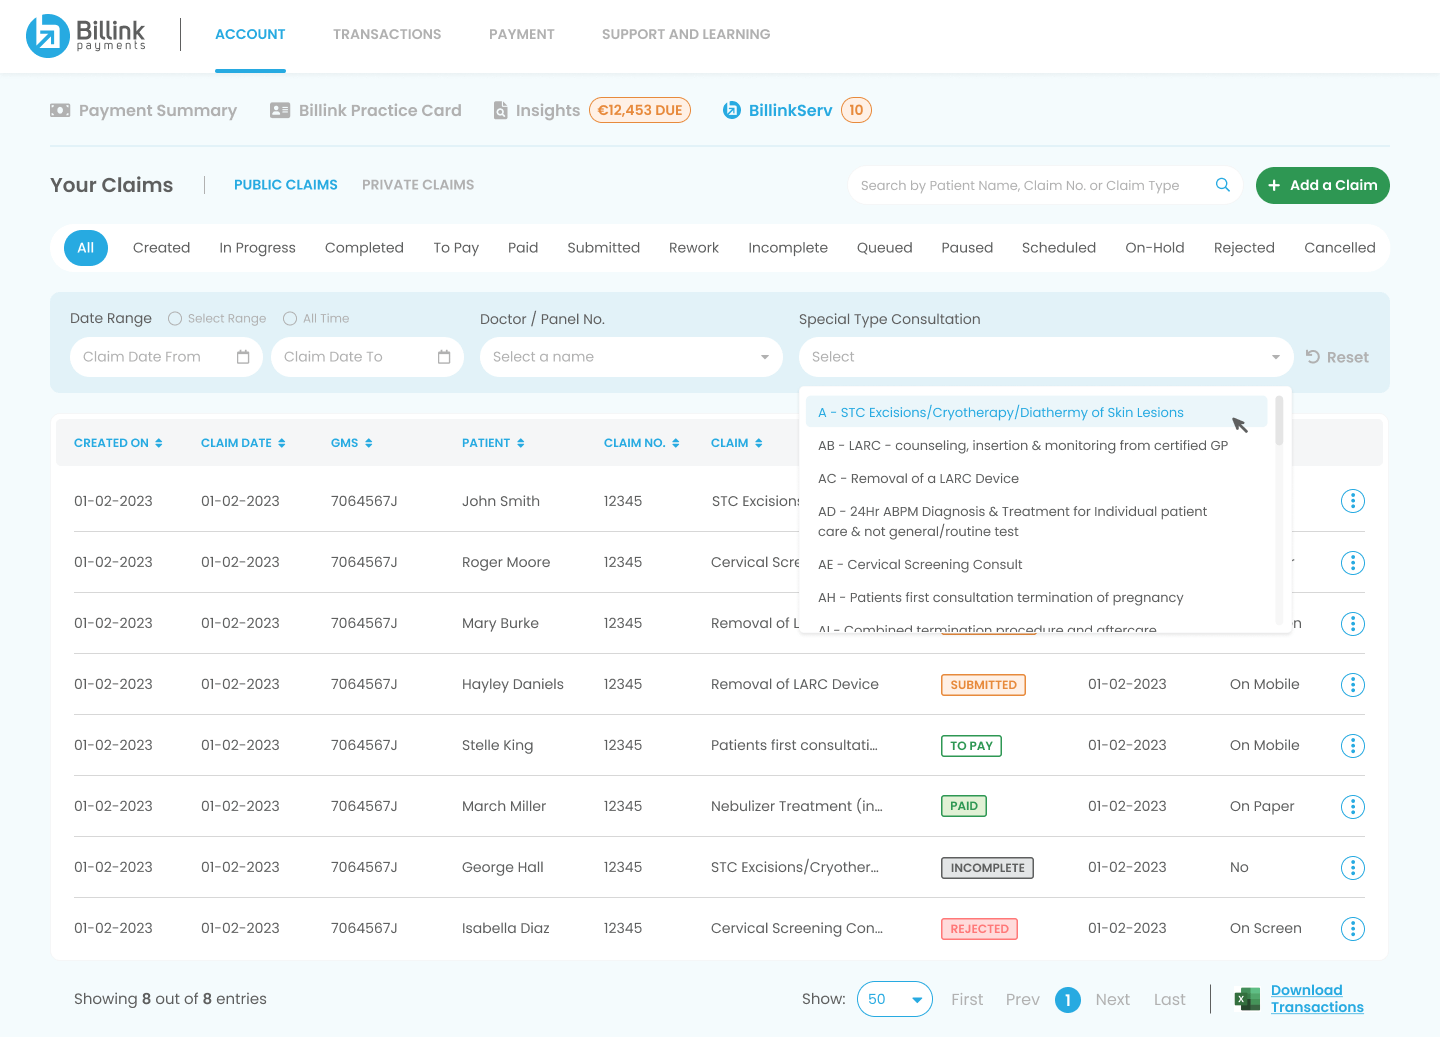Filter claims by On-Hold status
This screenshot has width=1440, height=1037.
tap(1155, 248)
